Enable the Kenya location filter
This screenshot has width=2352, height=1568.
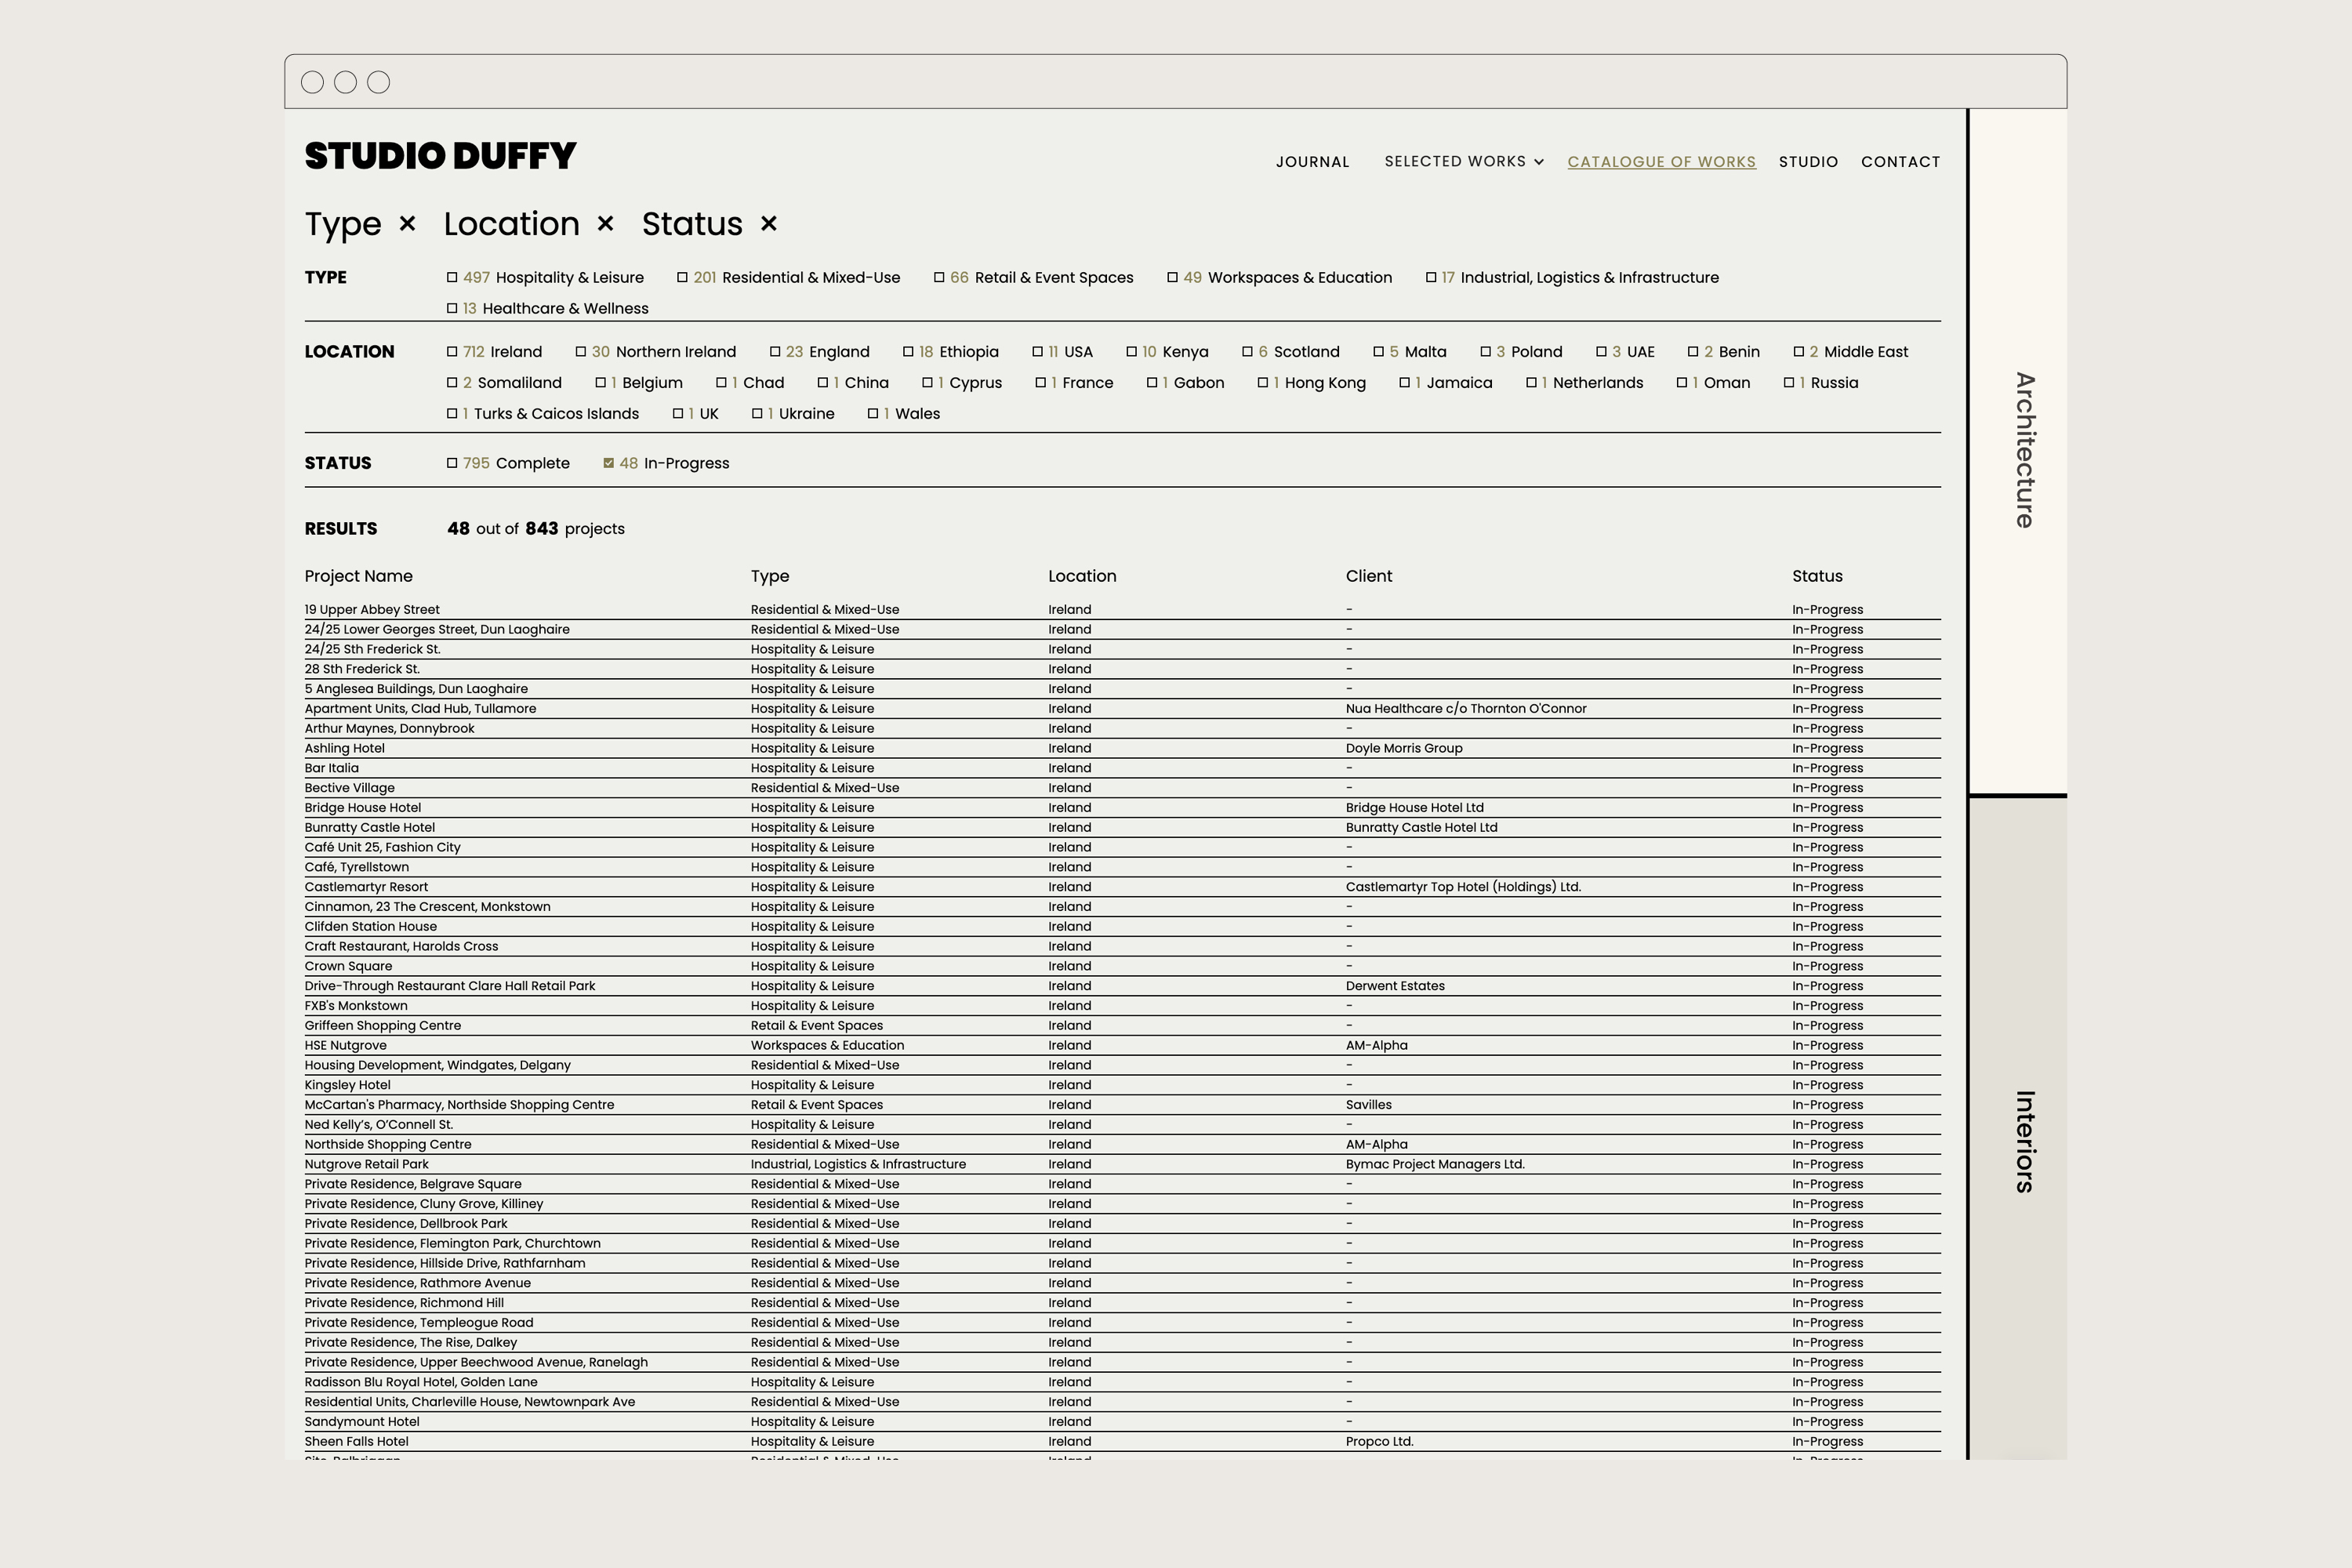1131,352
